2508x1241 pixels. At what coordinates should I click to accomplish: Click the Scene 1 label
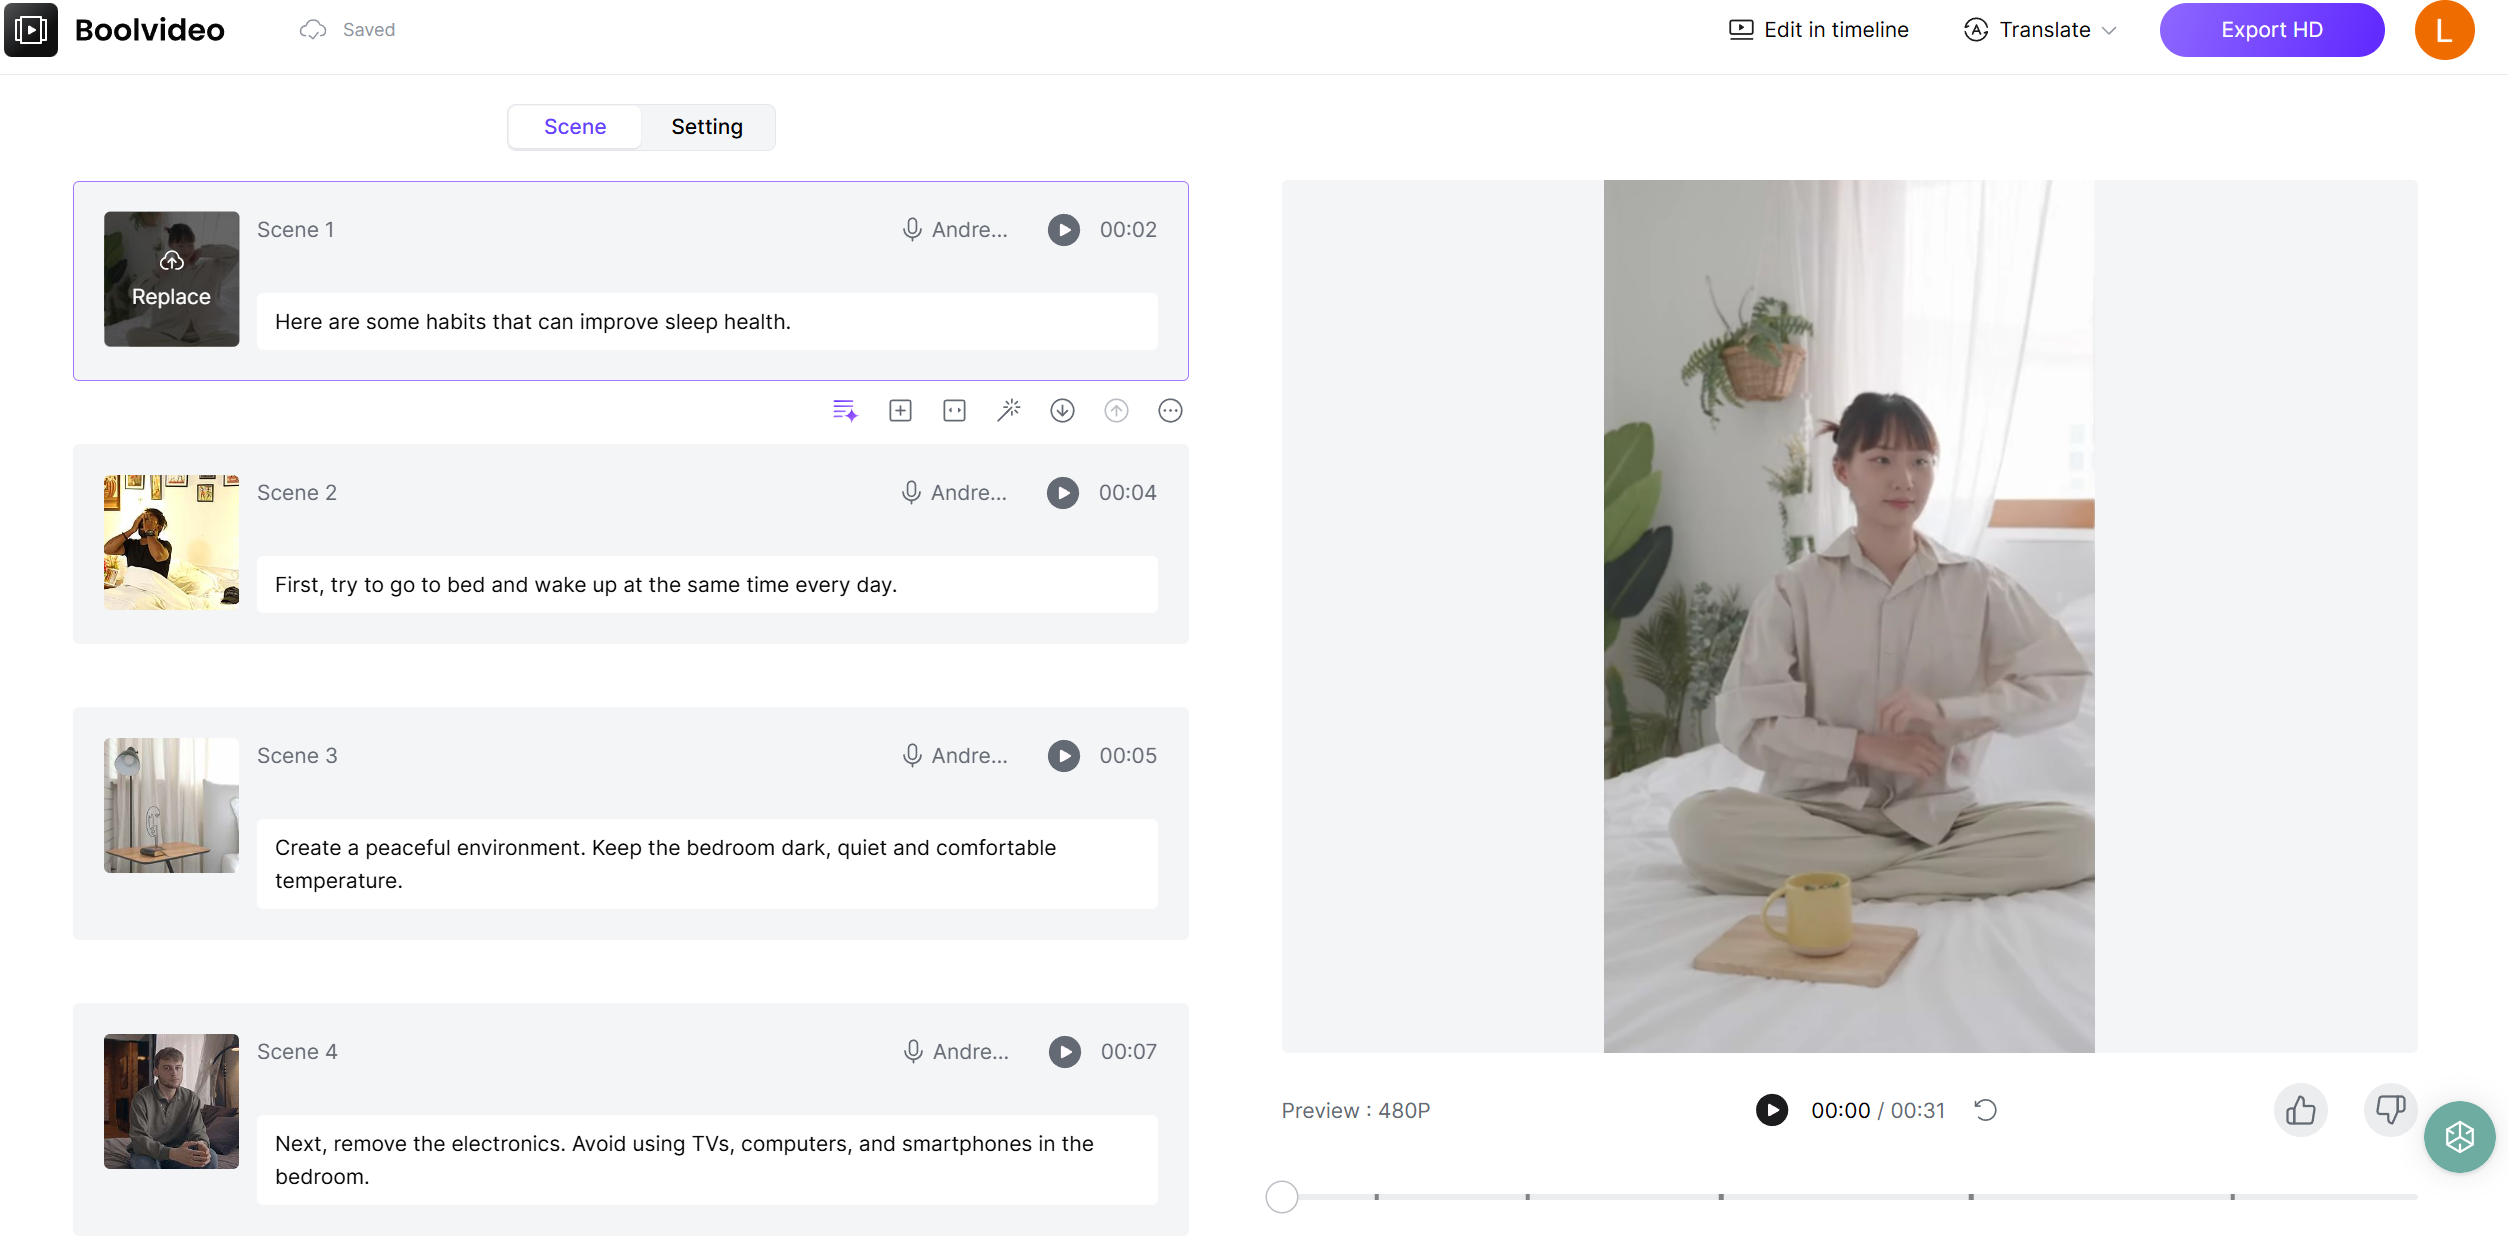point(295,230)
